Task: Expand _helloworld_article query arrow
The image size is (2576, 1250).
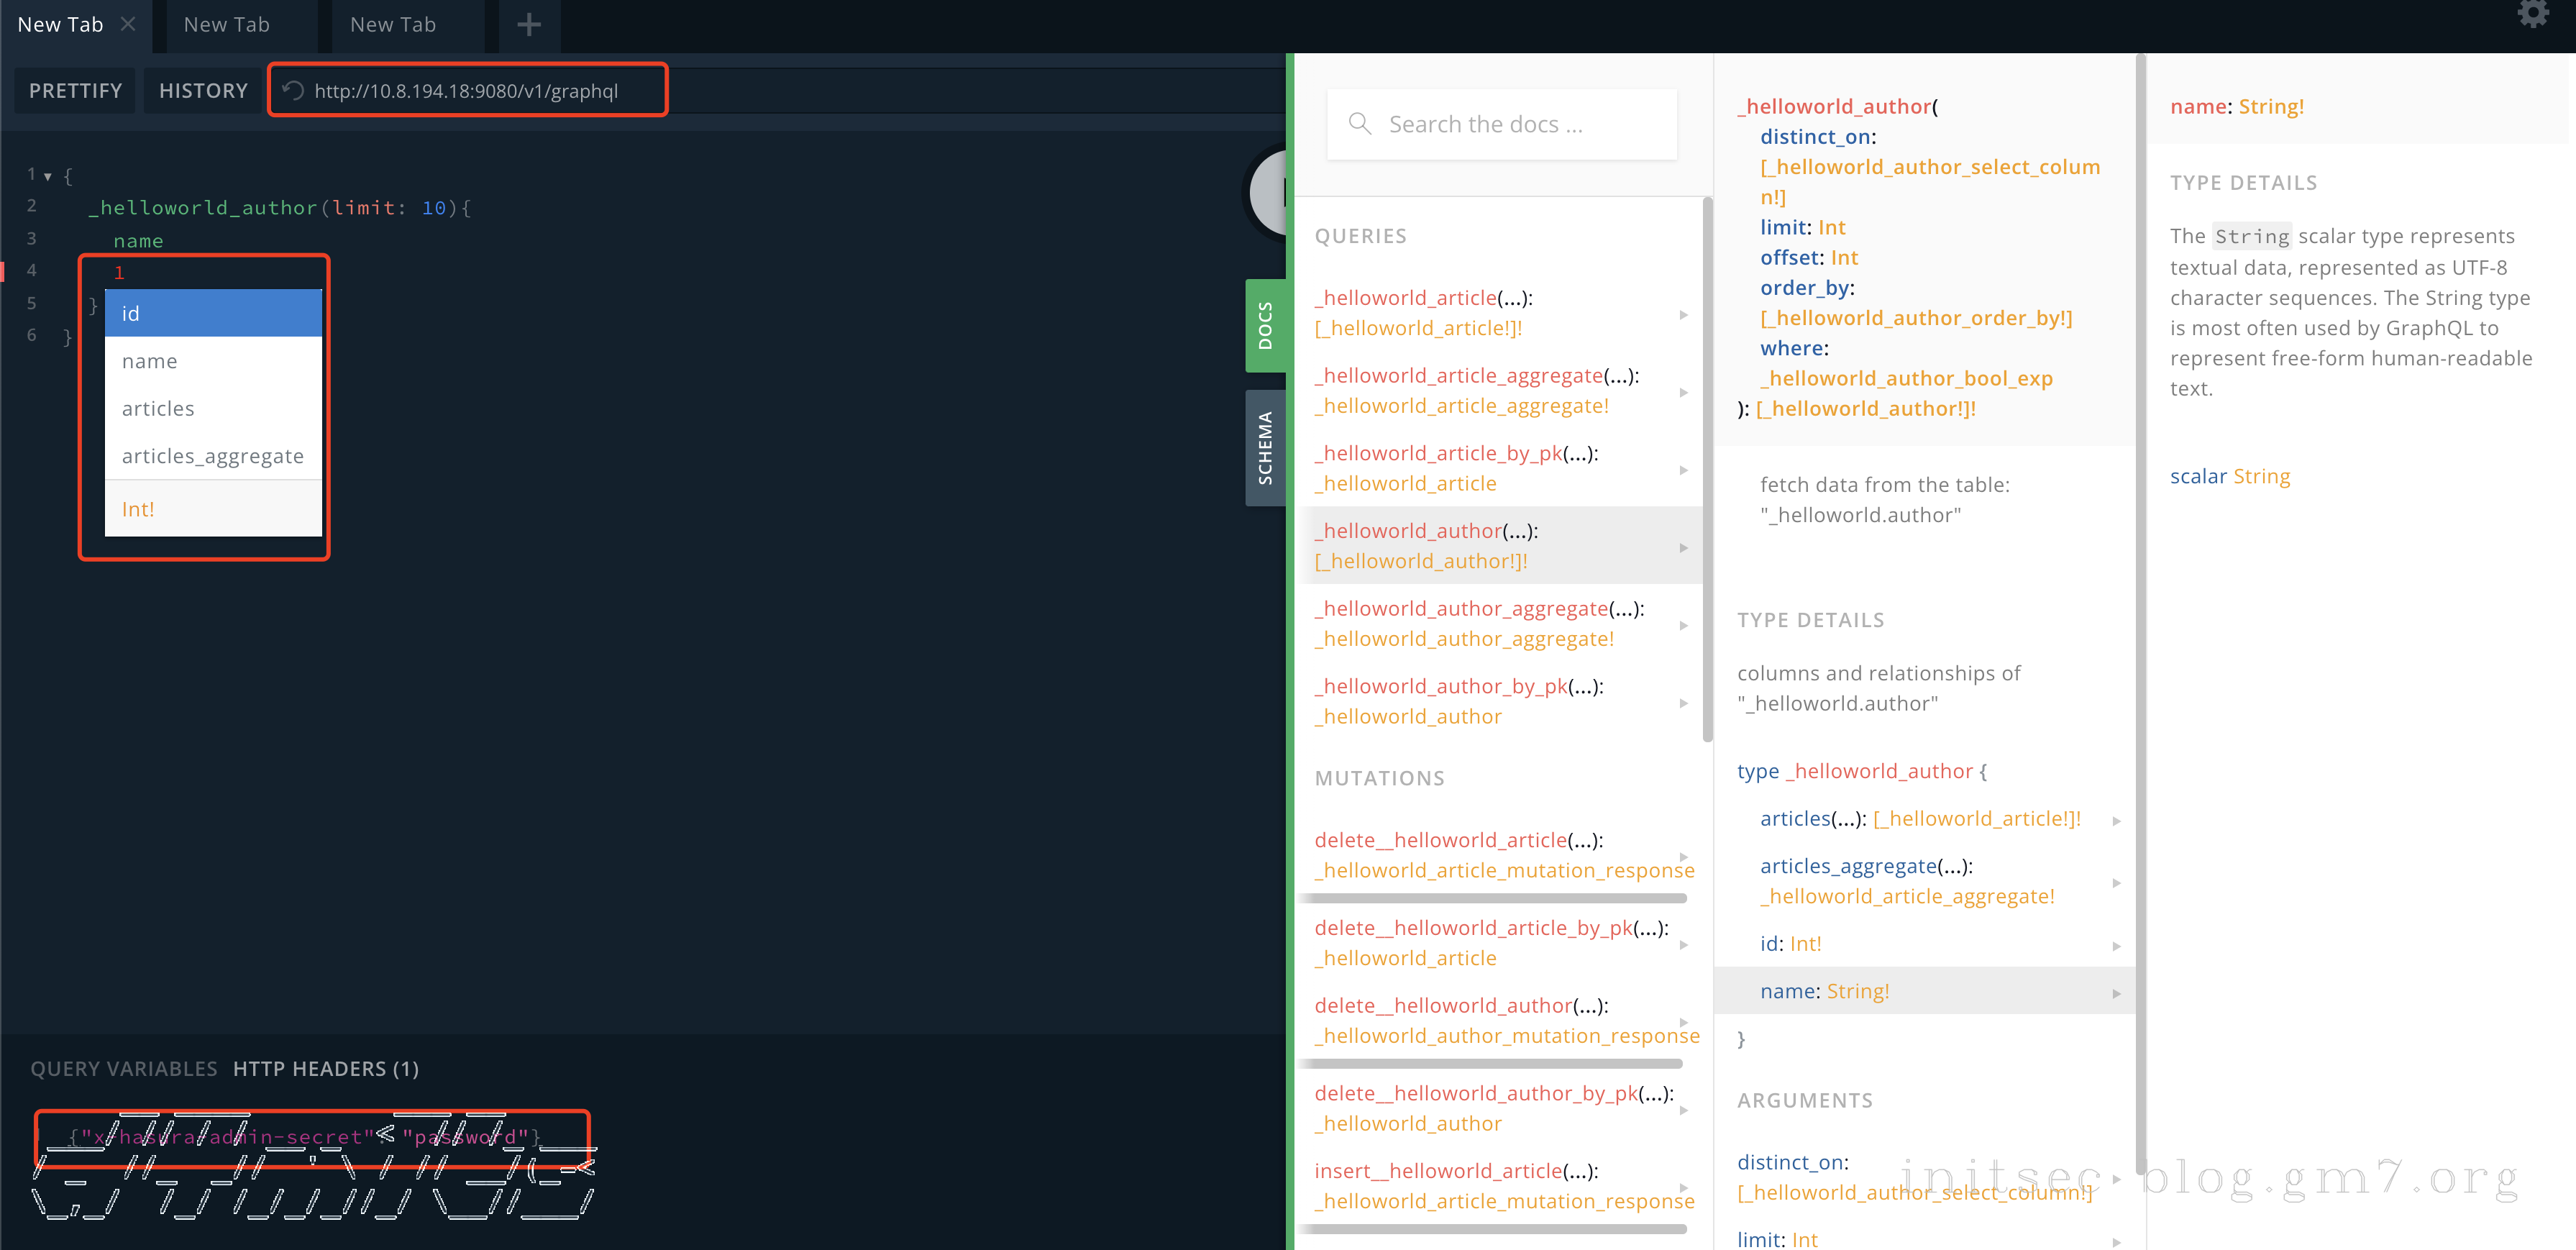Action: pyautogui.click(x=1684, y=314)
